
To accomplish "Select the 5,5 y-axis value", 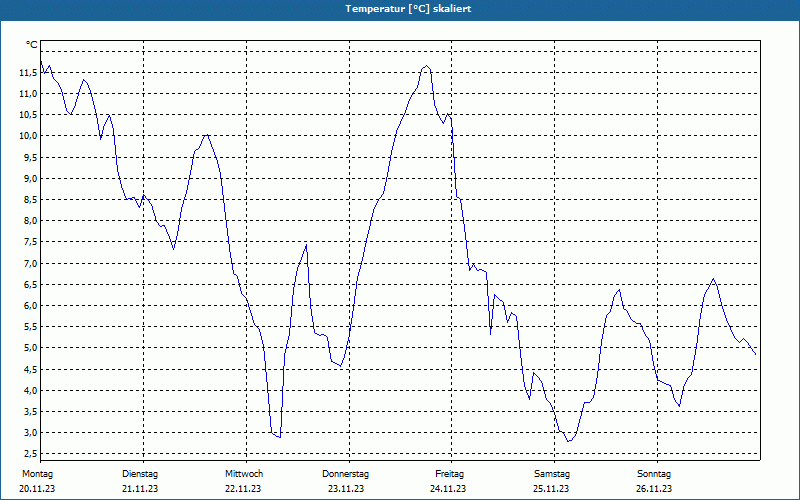I will click(x=30, y=327).
